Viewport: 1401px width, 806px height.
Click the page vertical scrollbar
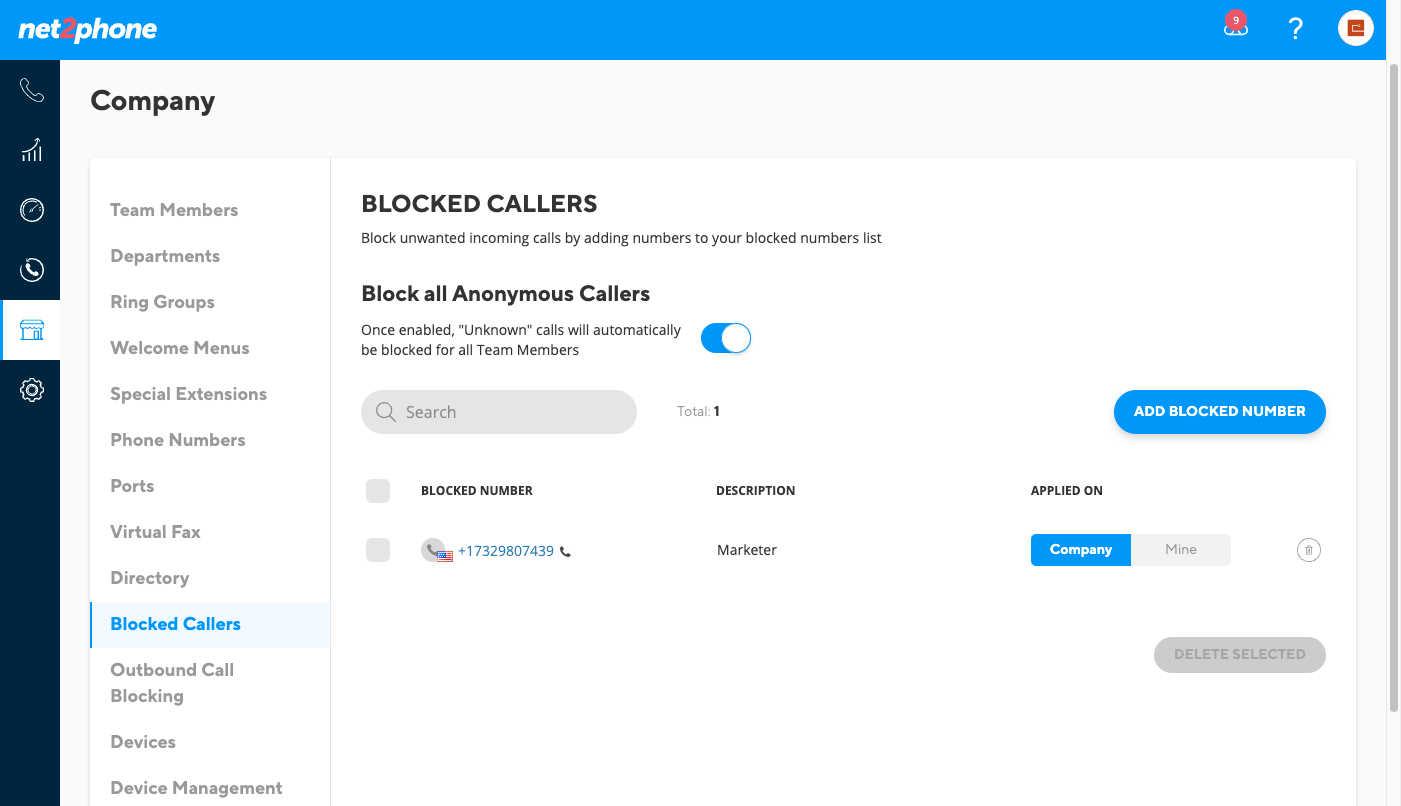1394,388
